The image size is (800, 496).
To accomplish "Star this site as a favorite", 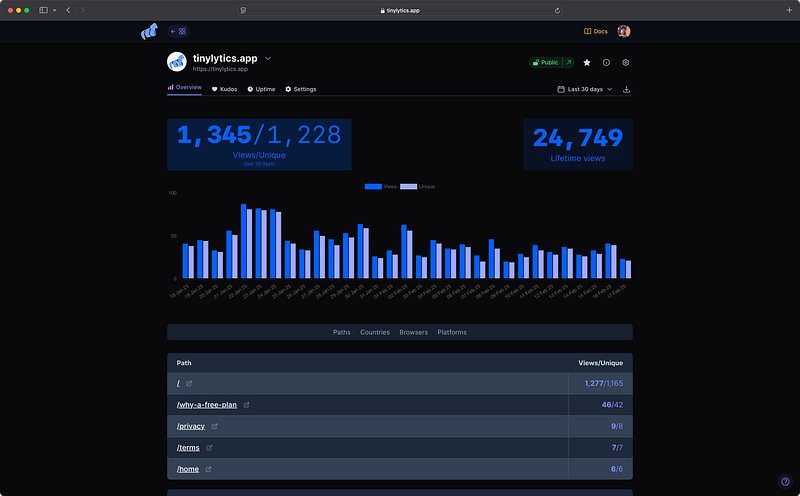I will click(x=587, y=62).
